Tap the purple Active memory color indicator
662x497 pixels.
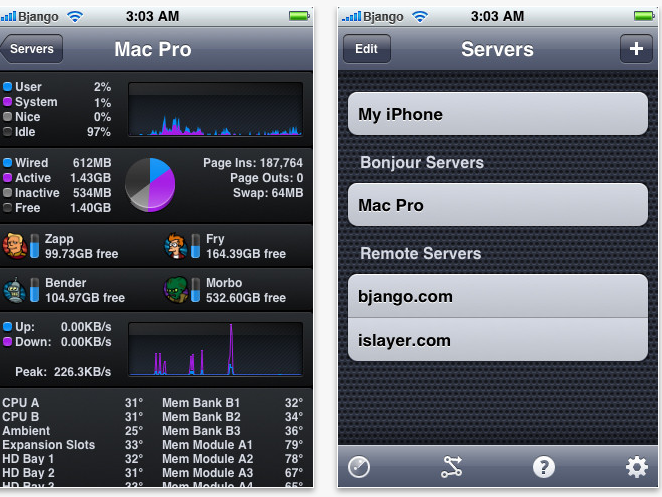8,178
